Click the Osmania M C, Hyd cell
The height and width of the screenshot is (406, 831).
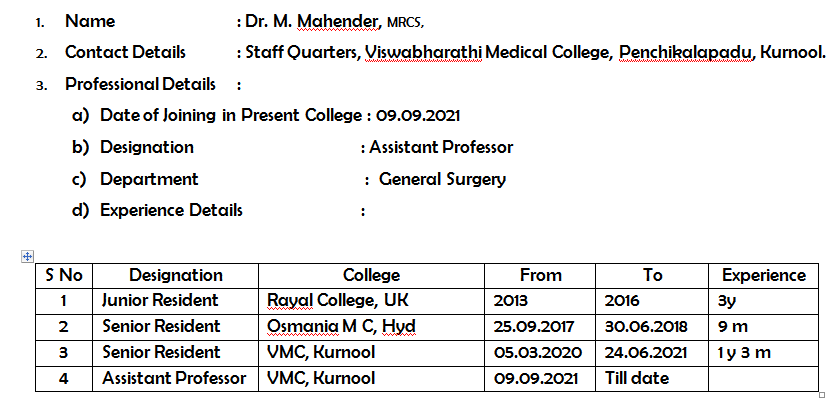[x=372, y=327]
